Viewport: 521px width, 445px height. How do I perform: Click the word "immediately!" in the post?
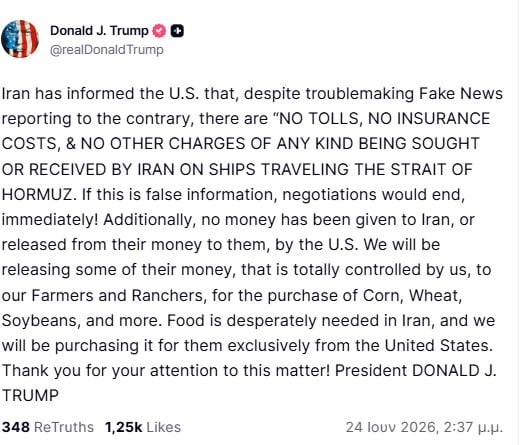click(50, 220)
